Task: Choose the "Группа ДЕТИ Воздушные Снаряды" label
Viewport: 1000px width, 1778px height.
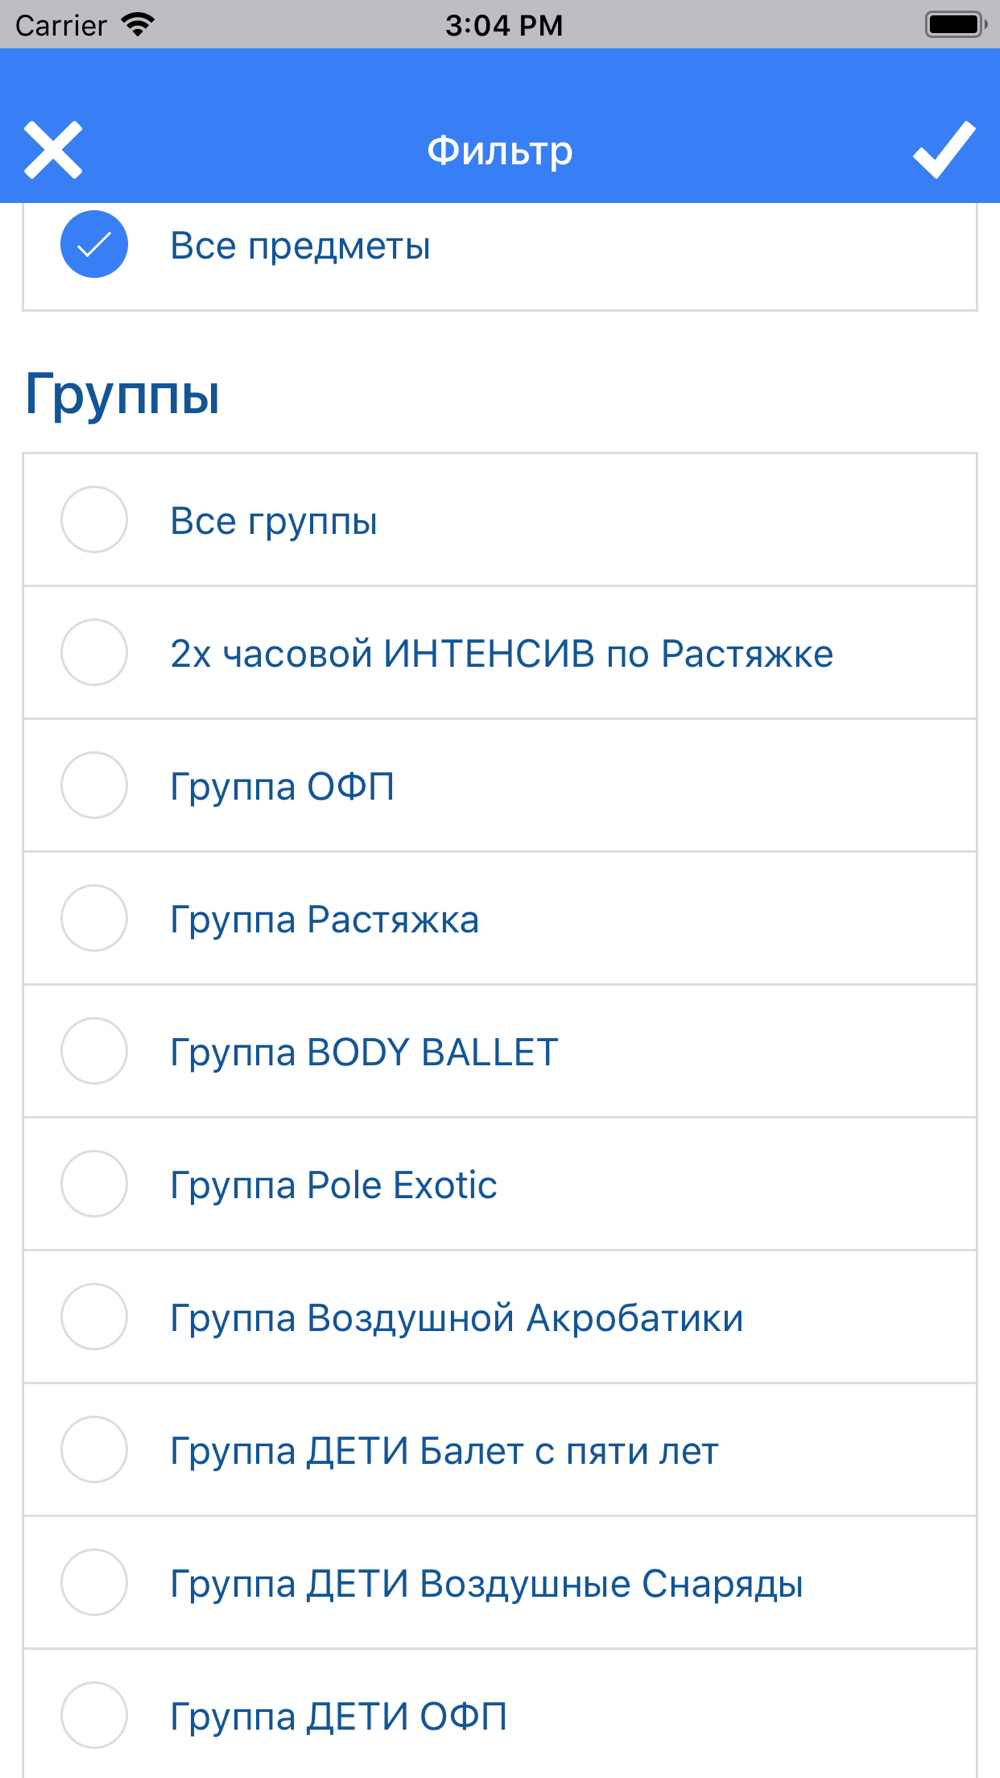Action: pos(486,1584)
